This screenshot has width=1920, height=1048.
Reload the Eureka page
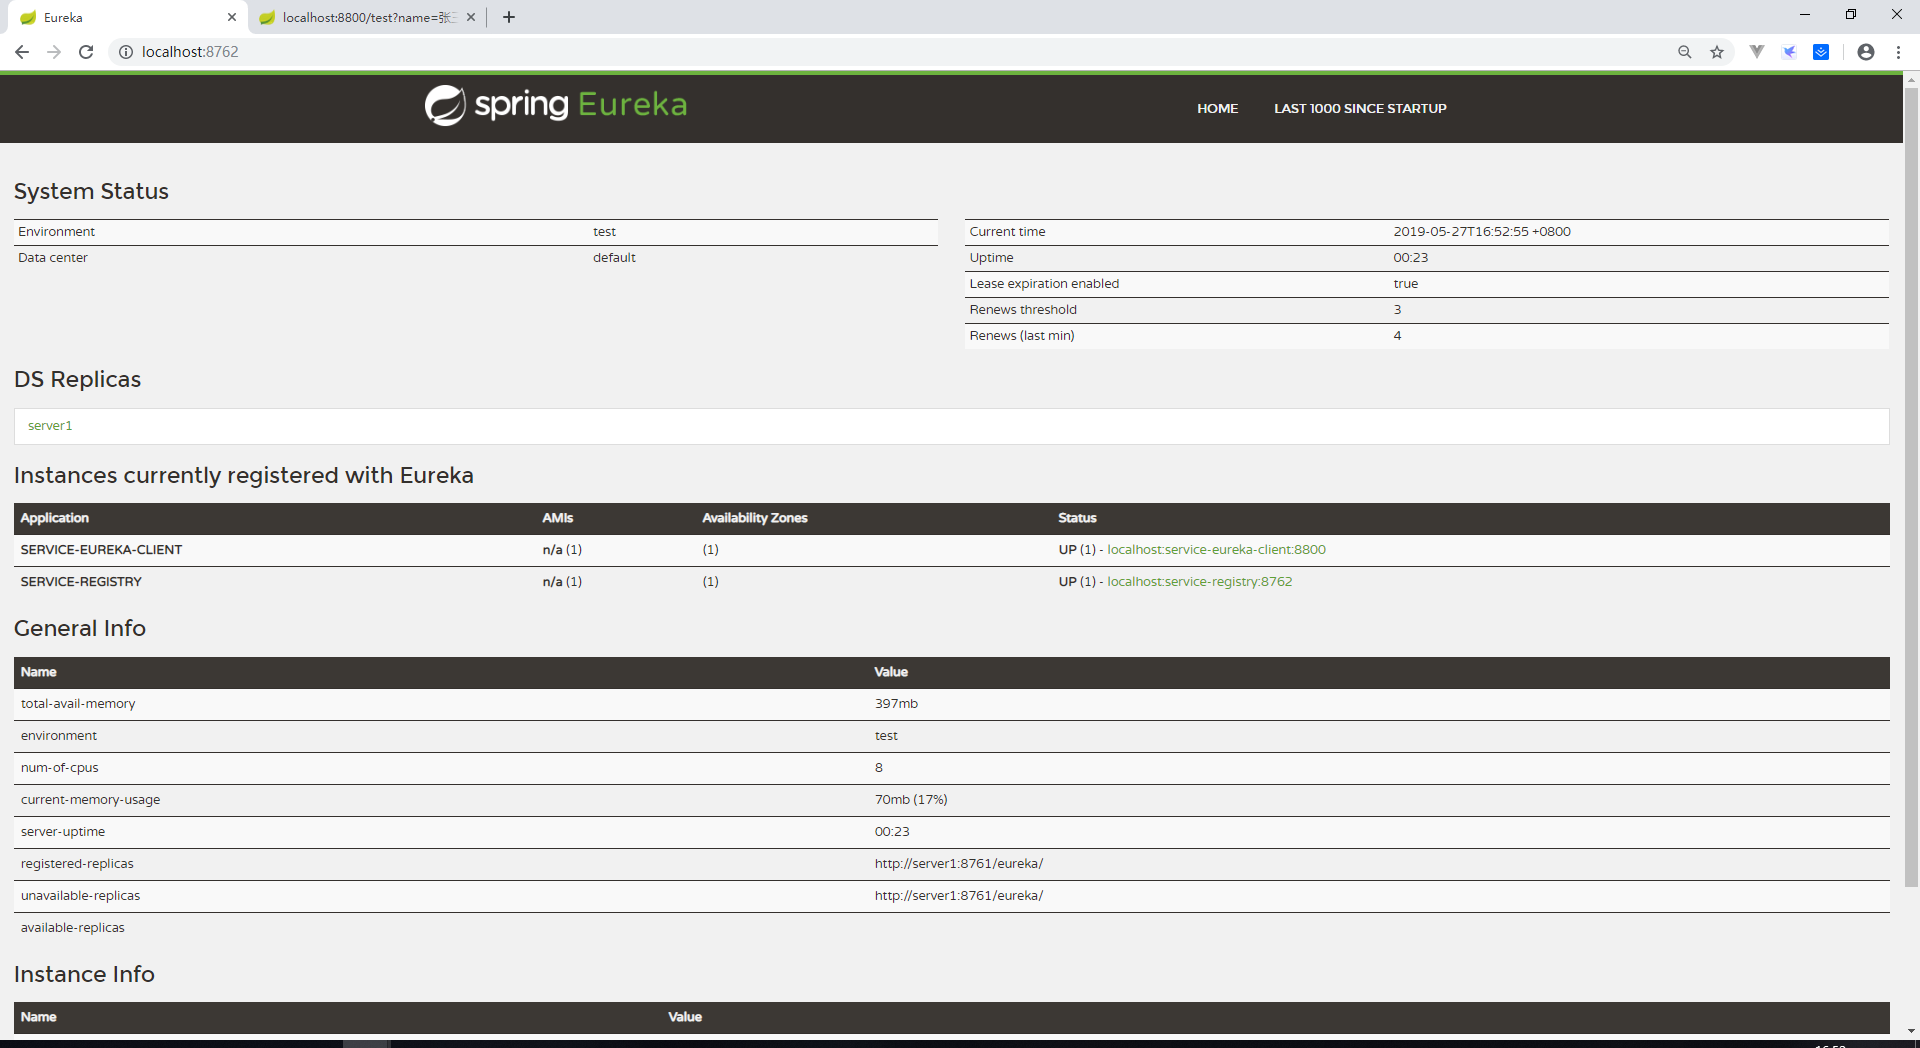[86, 52]
